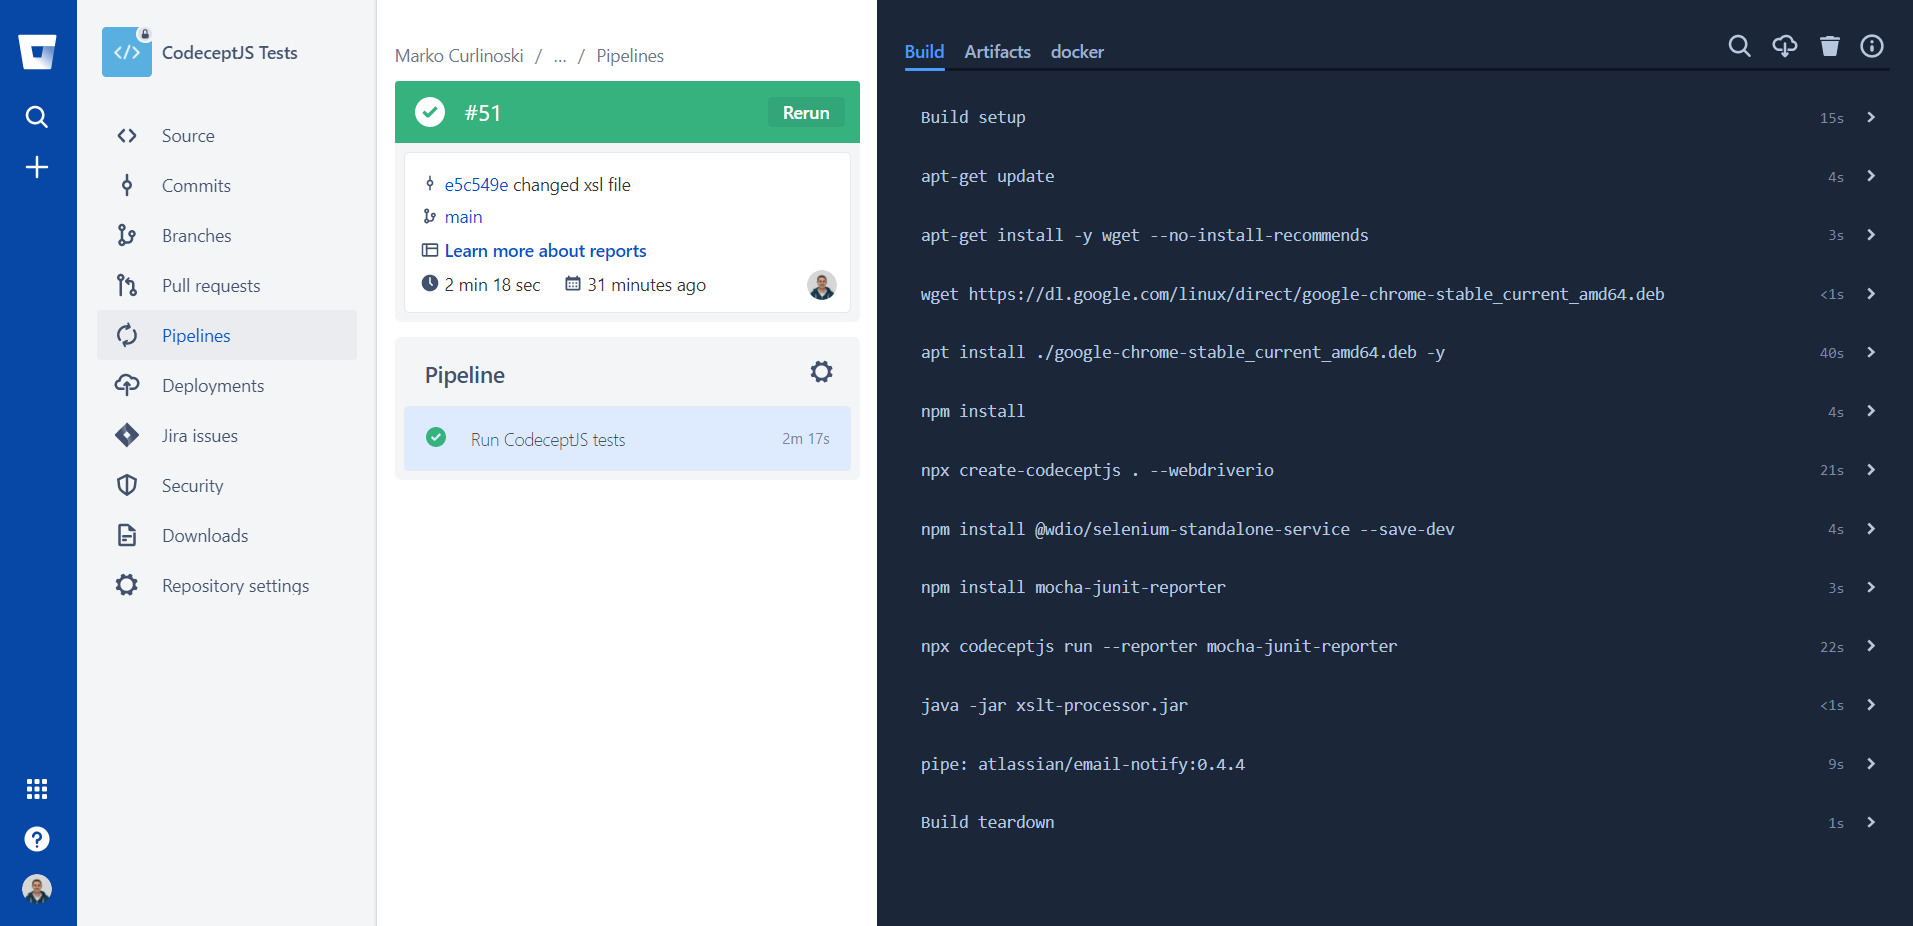Expand the breadcrumb ellipsis
This screenshot has height=926, width=1913.
point(560,56)
